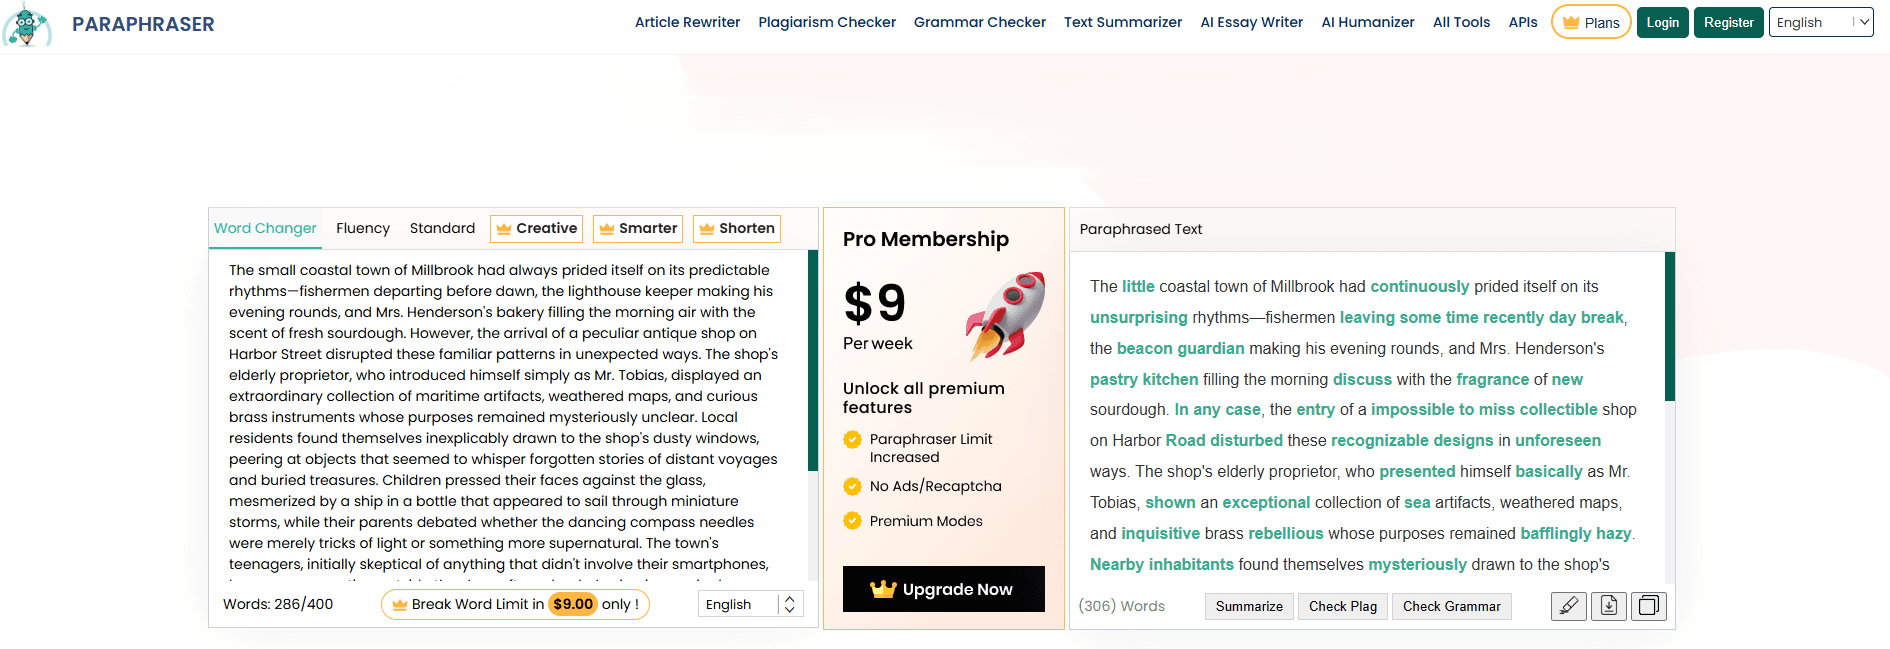This screenshot has height=649, width=1890.
Task: Select the highlighter icon under Paraphrased Text
Action: (x=1568, y=606)
